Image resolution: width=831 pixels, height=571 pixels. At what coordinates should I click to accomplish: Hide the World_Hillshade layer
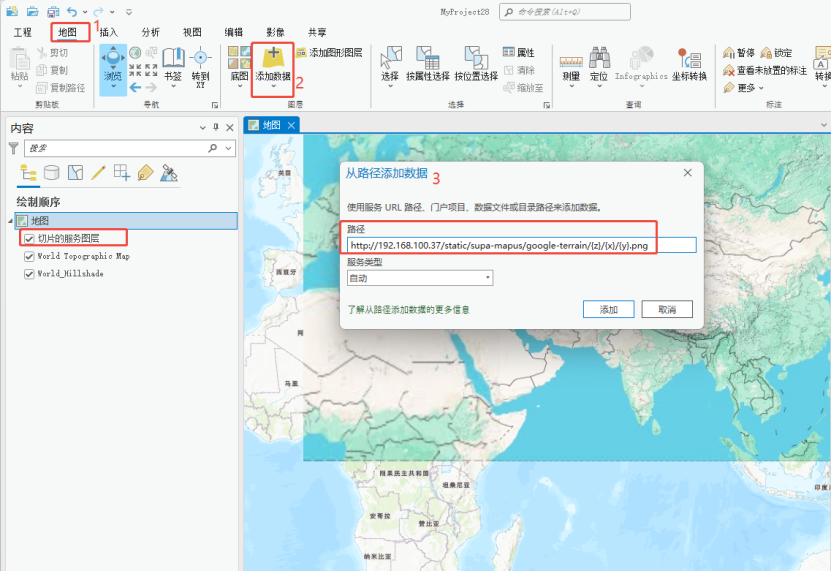point(29,274)
